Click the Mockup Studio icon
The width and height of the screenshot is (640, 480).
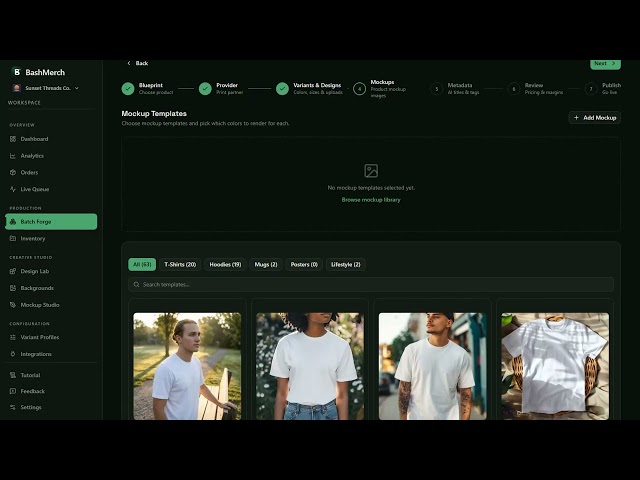[x=13, y=304]
